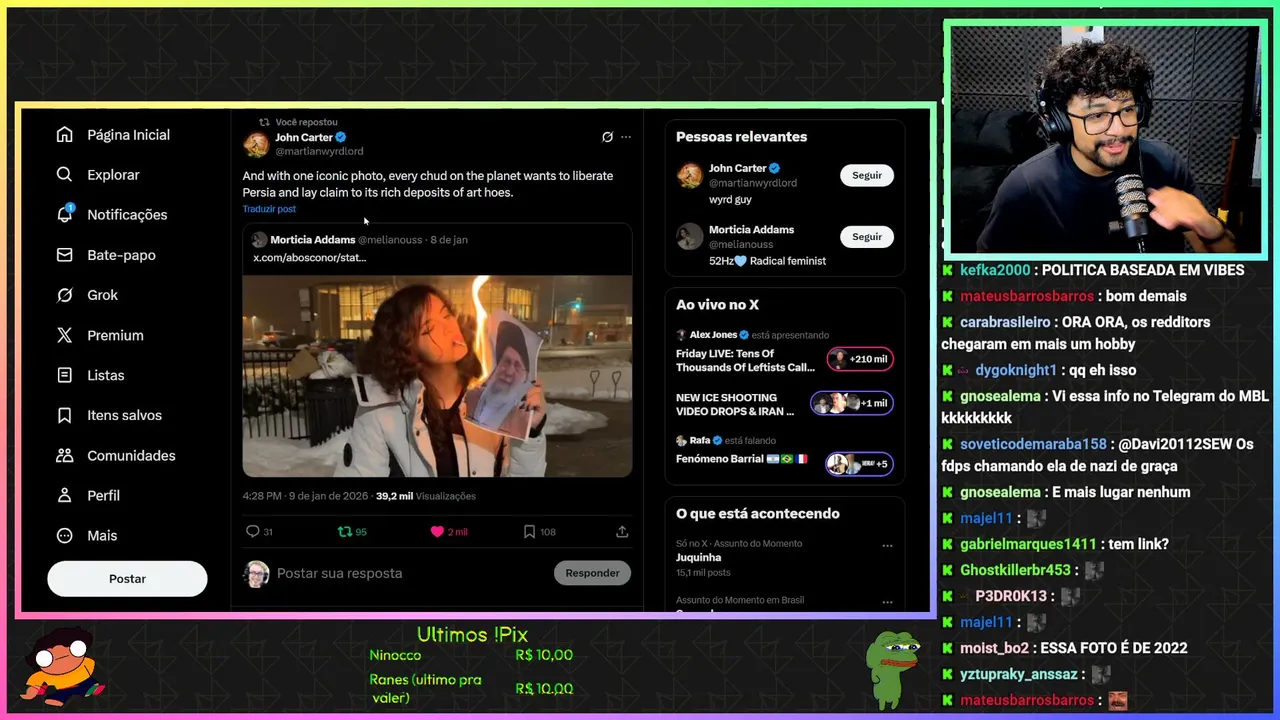This screenshot has width=1280, height=720.
Task: Open Página Inicial home icon
Action: point(65,134)
